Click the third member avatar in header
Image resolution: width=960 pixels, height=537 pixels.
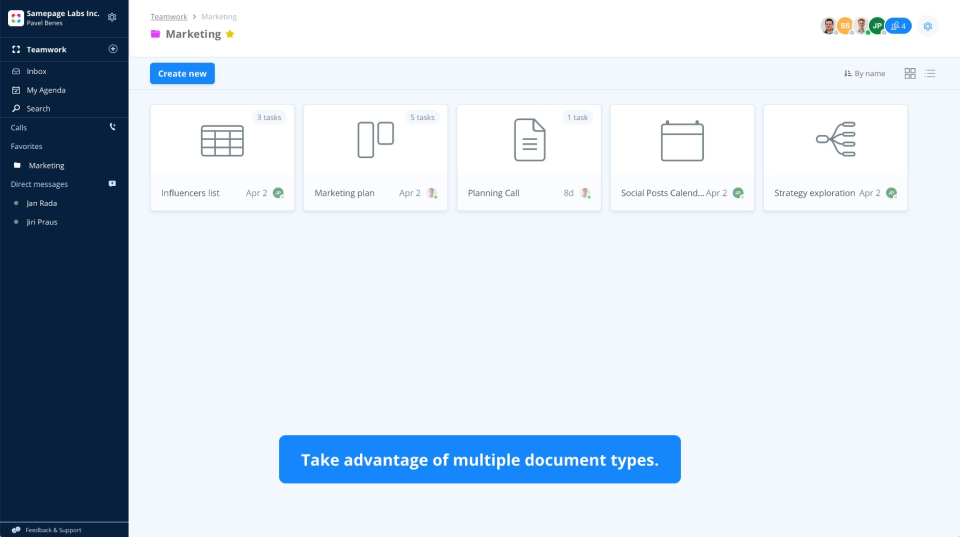[861, 26]
